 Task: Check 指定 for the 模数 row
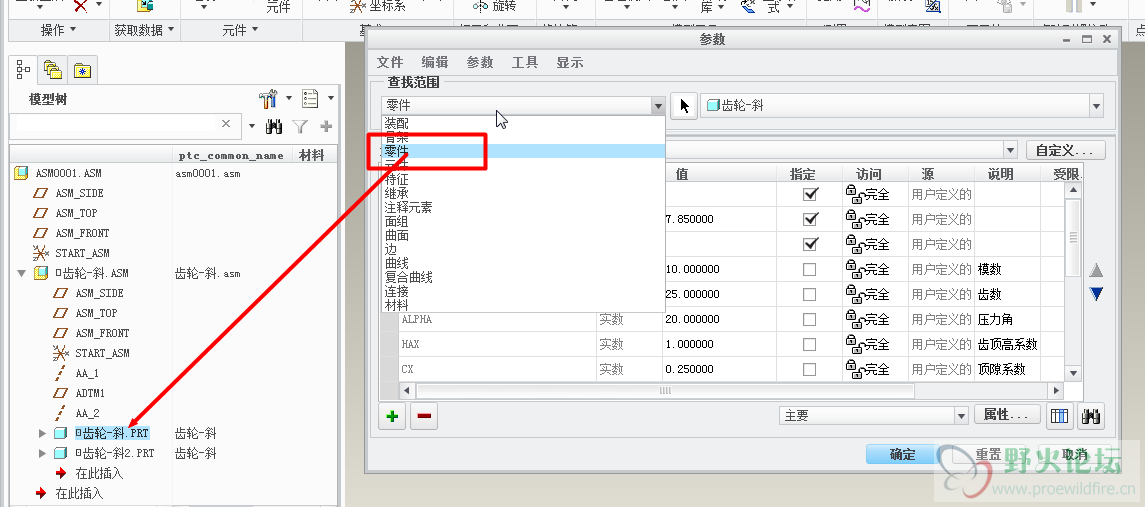coord(810,270)
